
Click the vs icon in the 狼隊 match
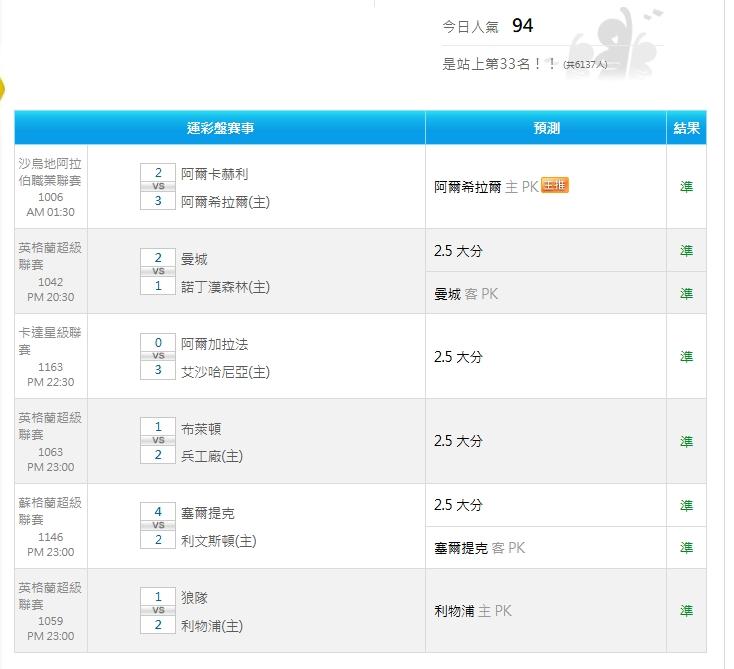point(158,611)
